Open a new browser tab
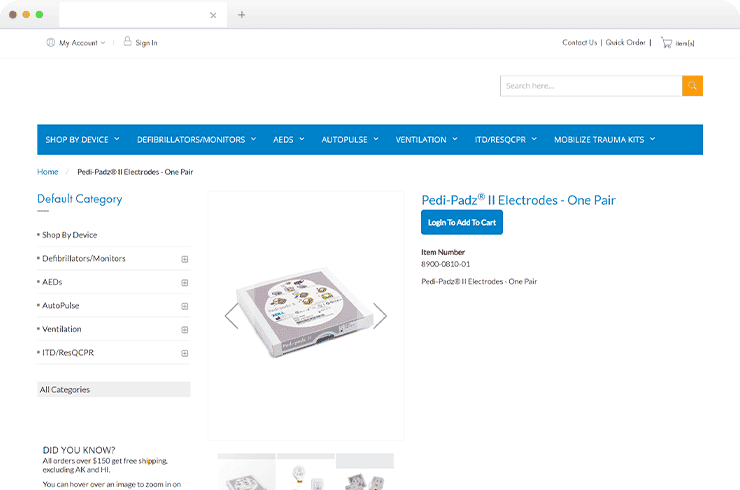Screen dimensions: 740x490 (x=242, y=15)
